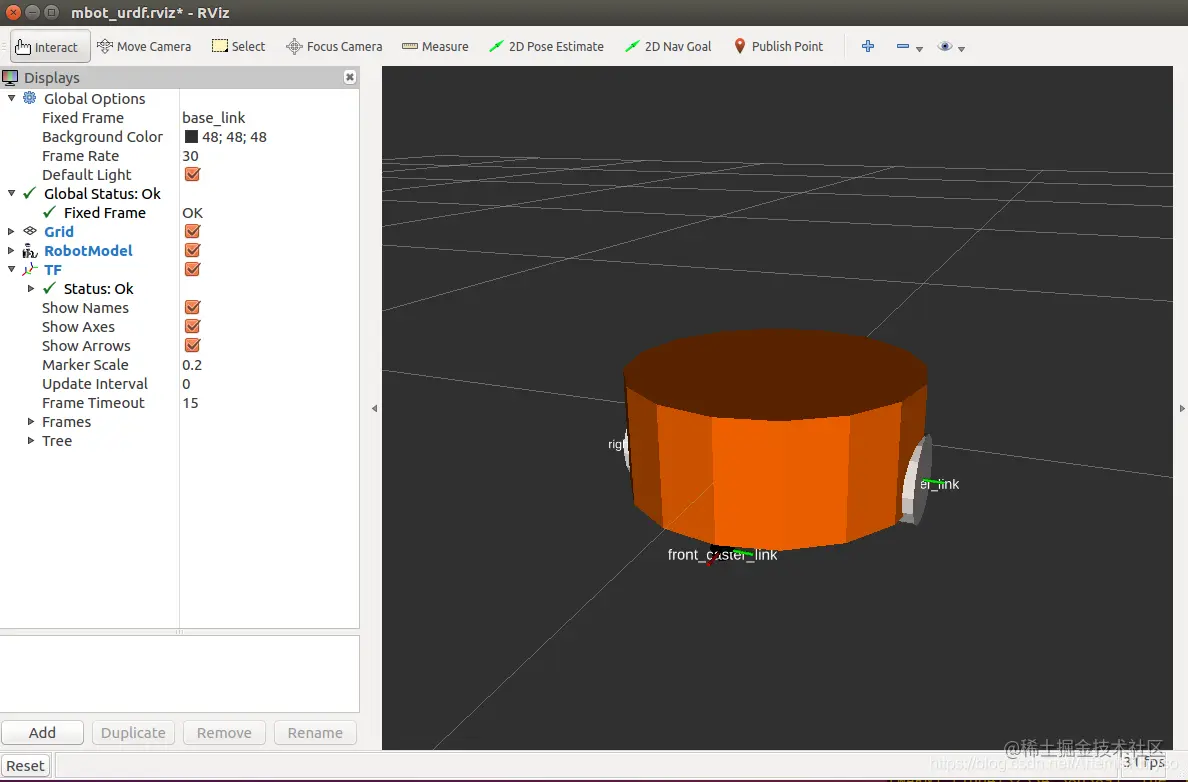The image size is (1188, 782).
Task: Click the Duplicate button
Action: (133, 733)
